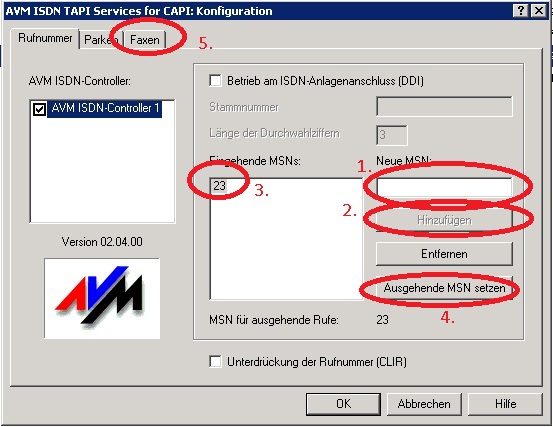Click the Neue MSN input field
The image size is (553, 427).
[x=444, y=188]
